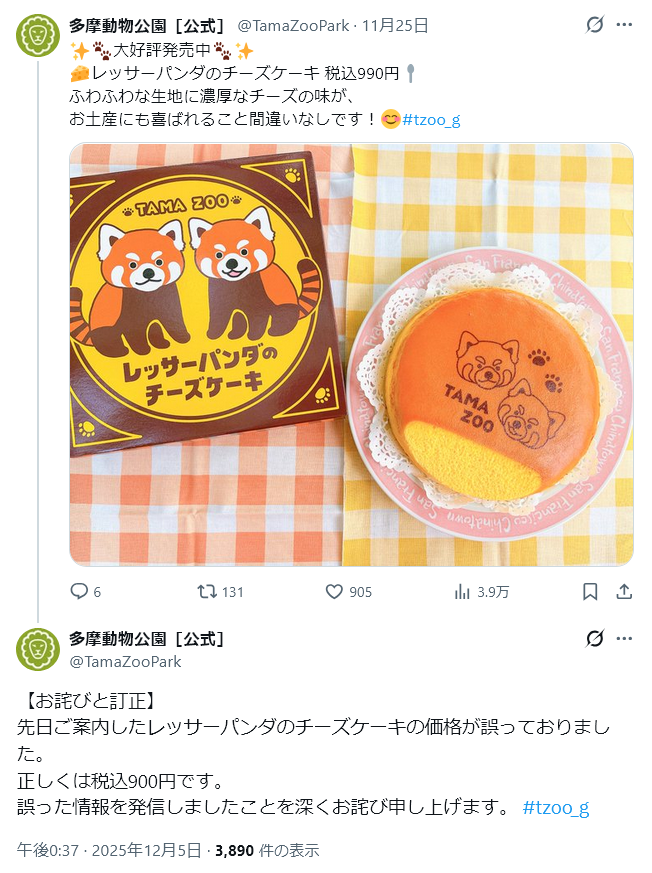Click the 3,890 件の表示 view count
Image resolution: width=652 pixels, height=873 pixels.
[267, 850]
